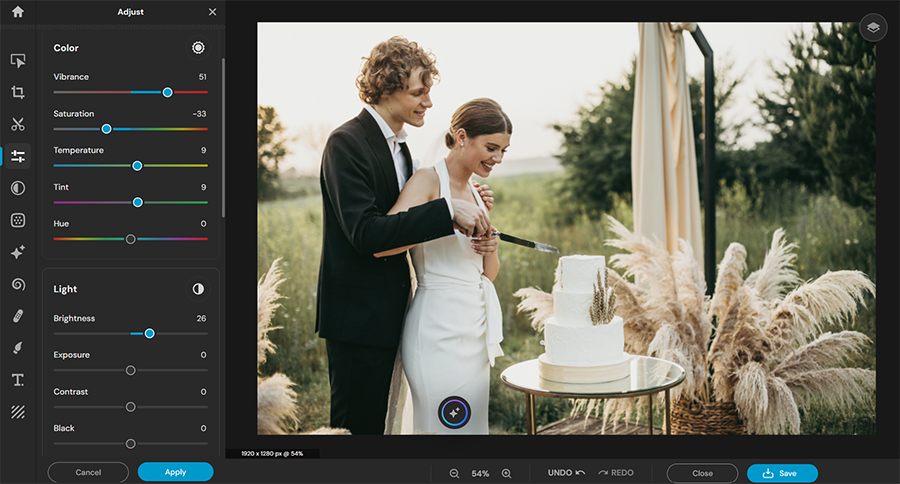Viewport: 900px width, 484px height.
Task: Click the Hue slider handle
Action: tap(130, 239)
